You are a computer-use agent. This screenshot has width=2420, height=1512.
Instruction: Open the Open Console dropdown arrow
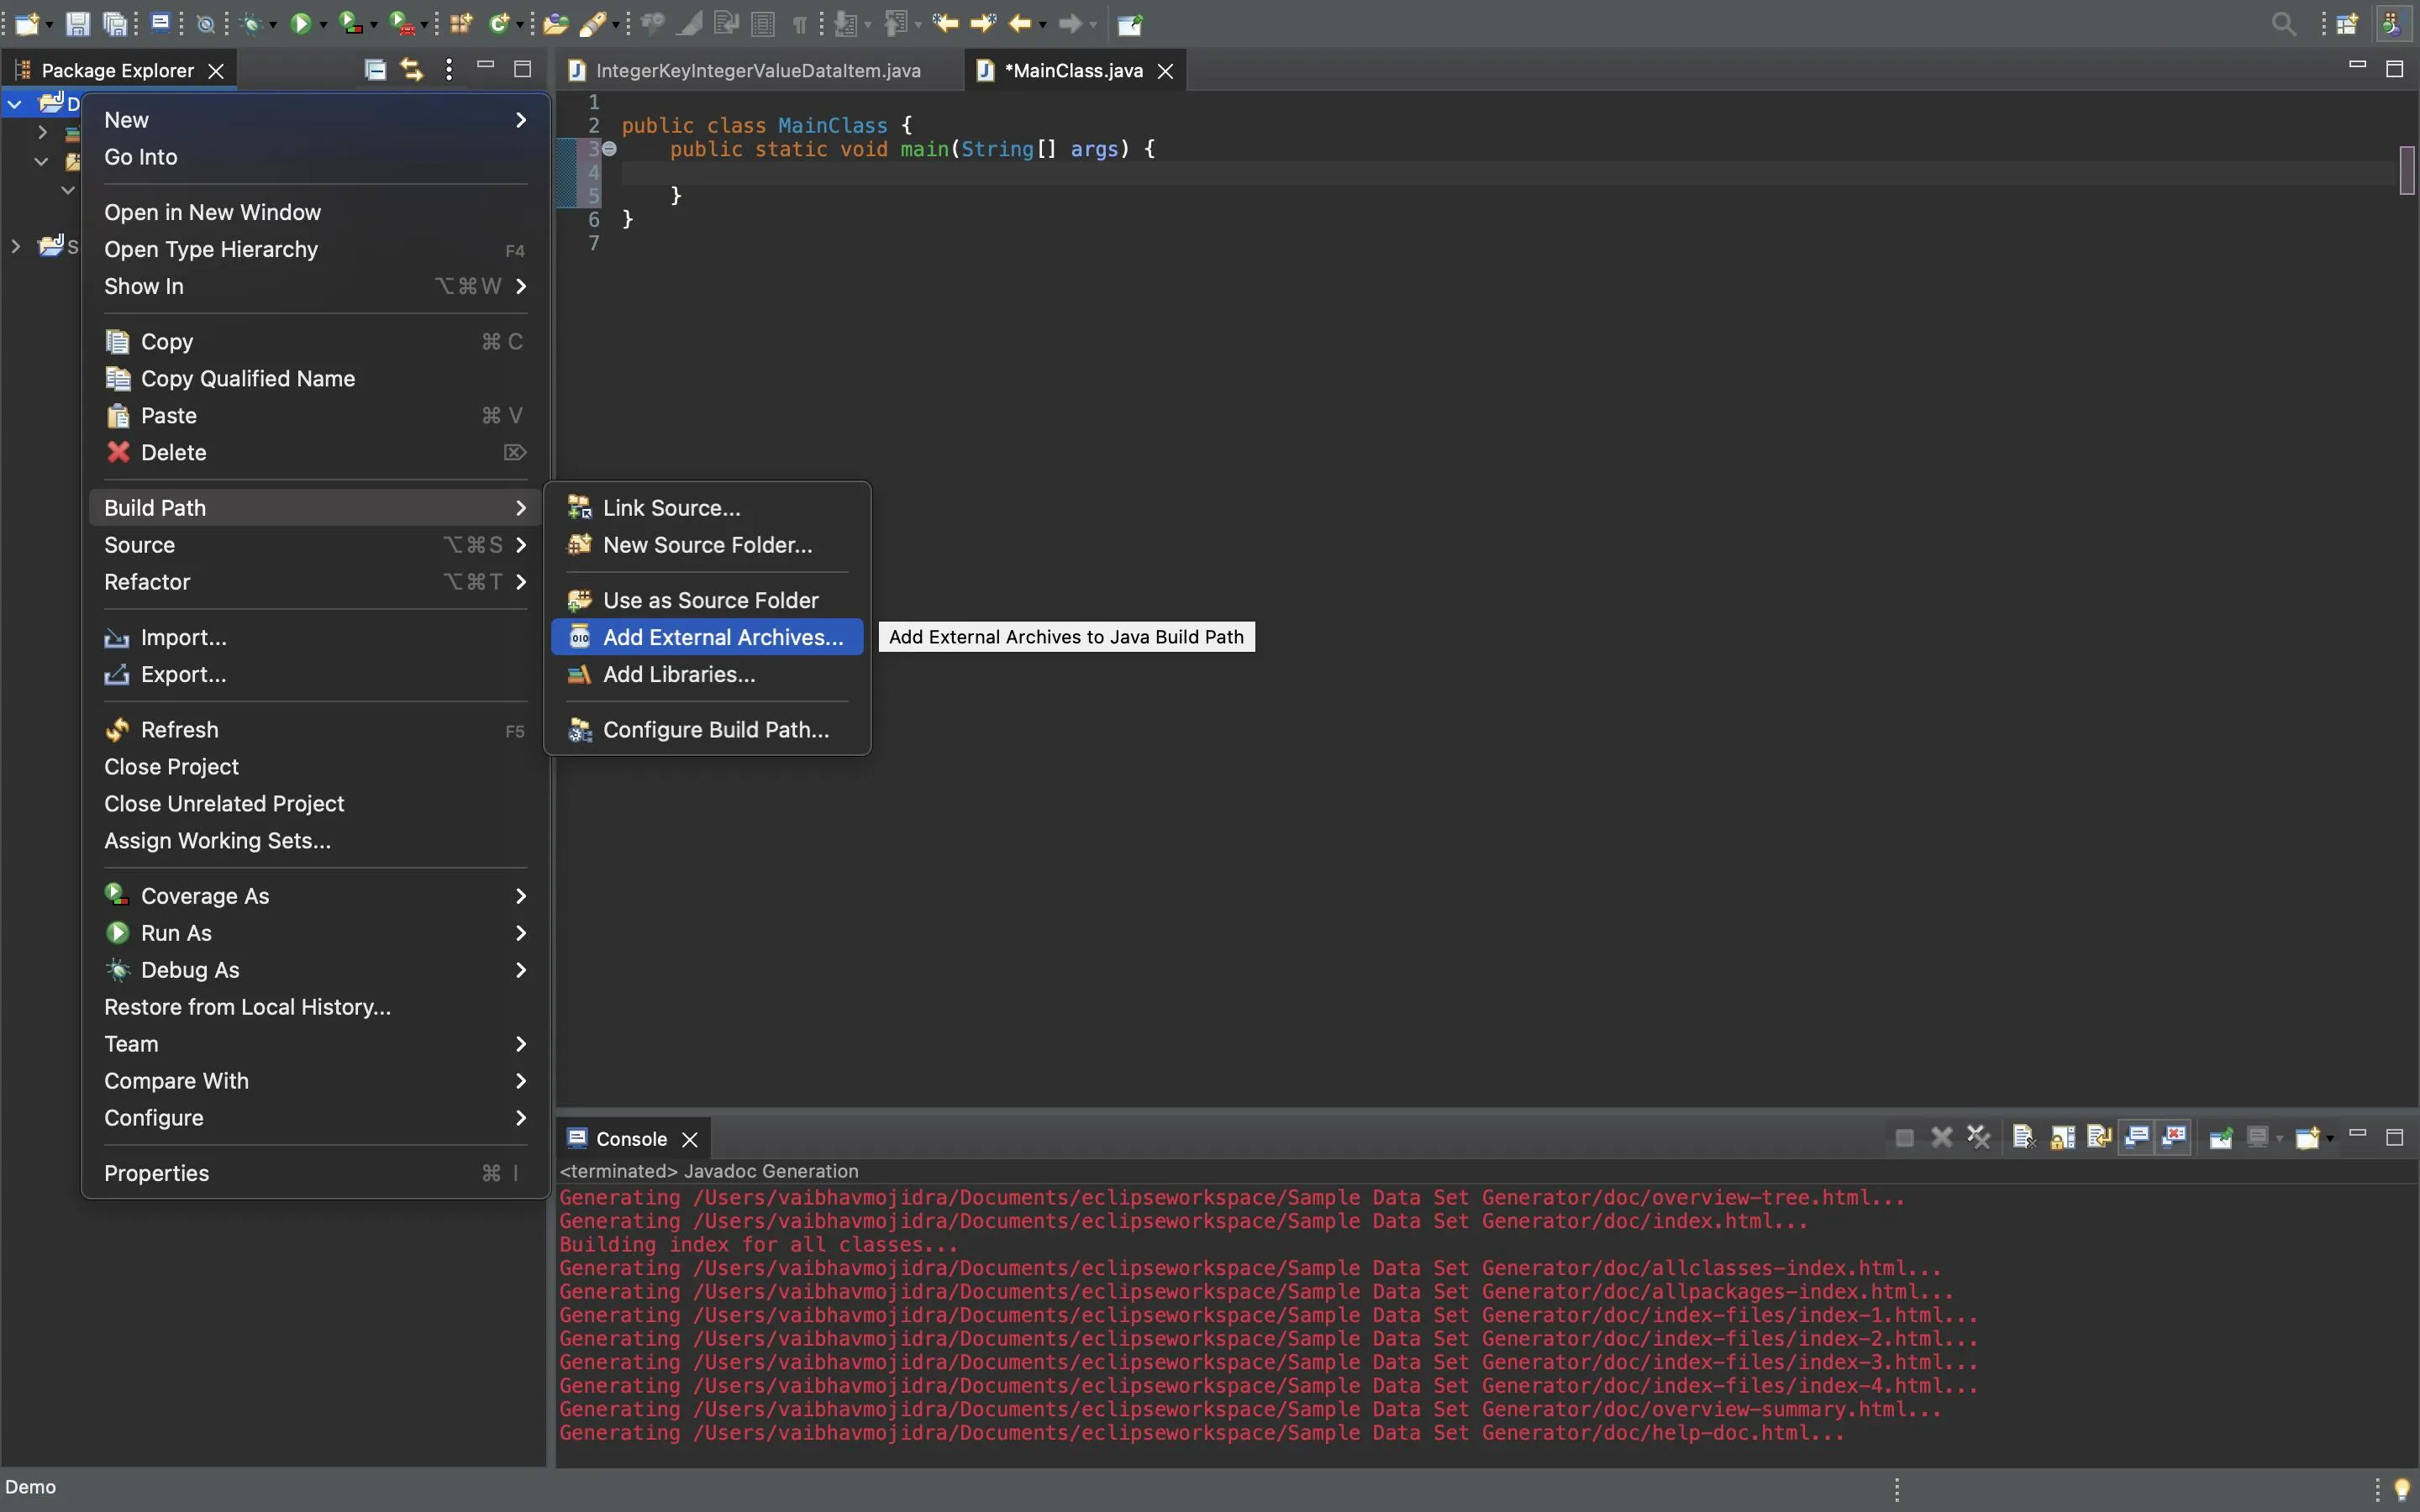click(x=2330, y=1139)
